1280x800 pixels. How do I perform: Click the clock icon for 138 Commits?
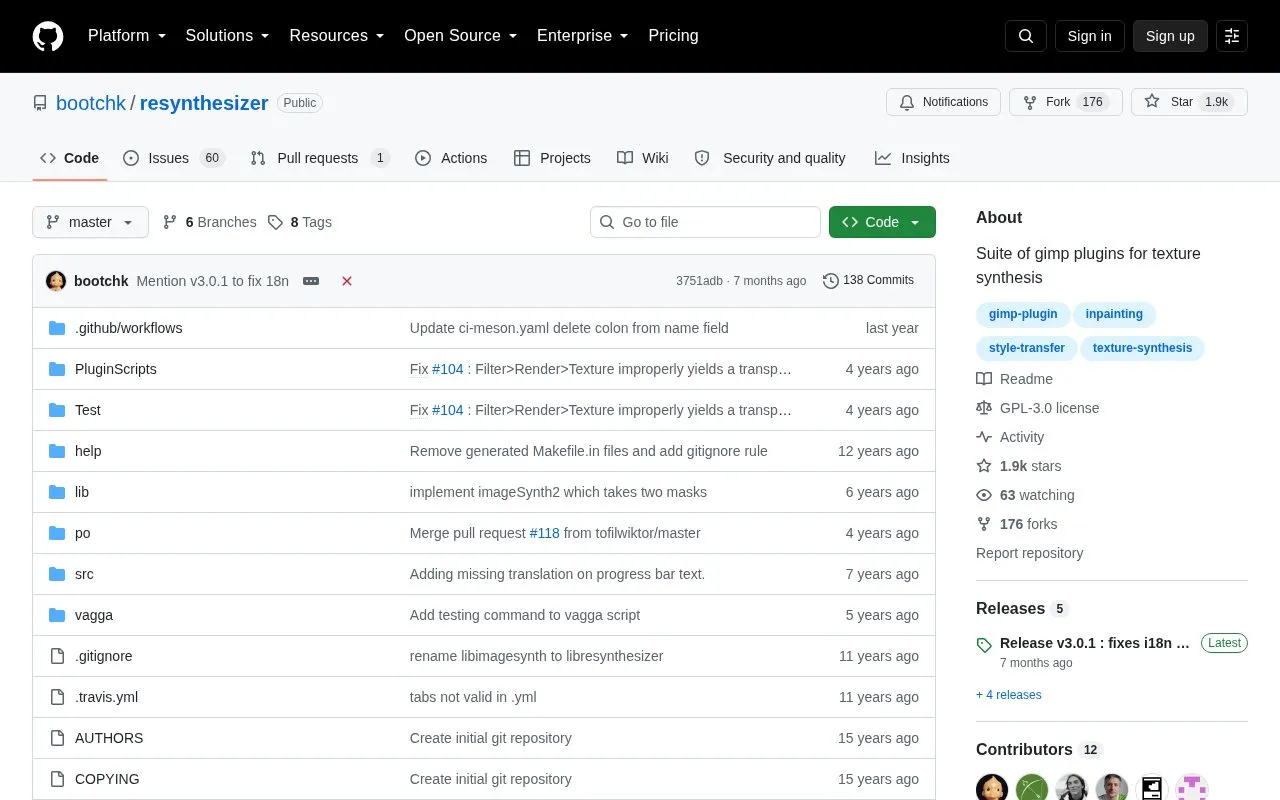click(x=830, y=281)
